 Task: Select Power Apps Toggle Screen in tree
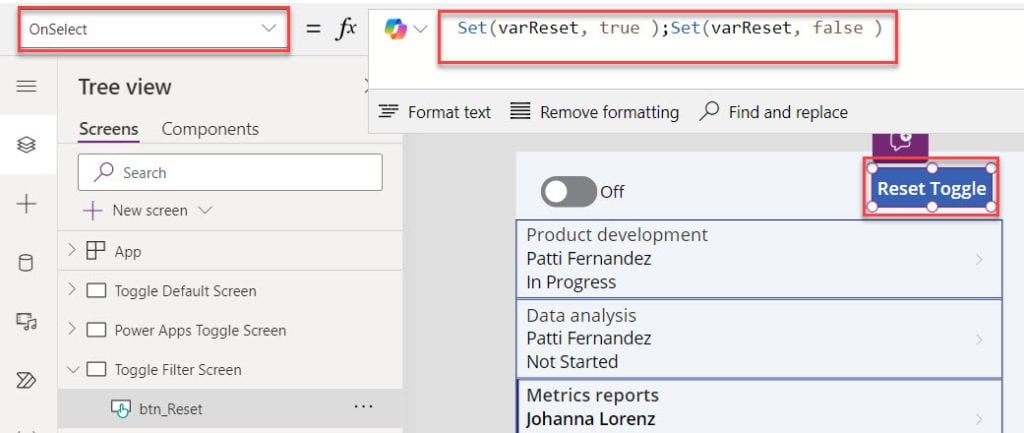pos(200,330)
